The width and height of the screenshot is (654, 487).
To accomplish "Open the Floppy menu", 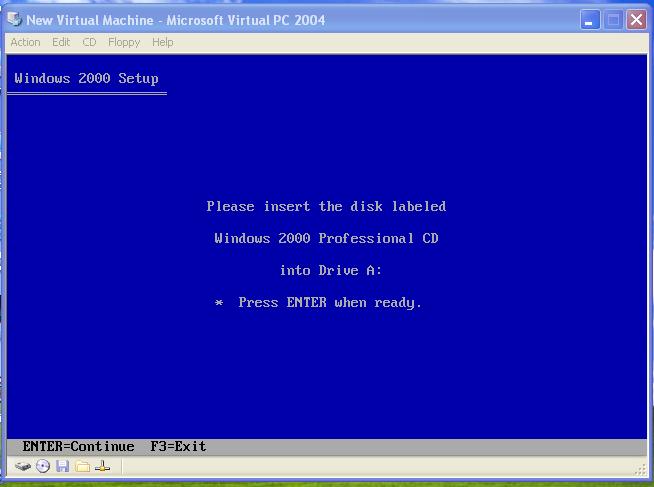I will (124, 43).
